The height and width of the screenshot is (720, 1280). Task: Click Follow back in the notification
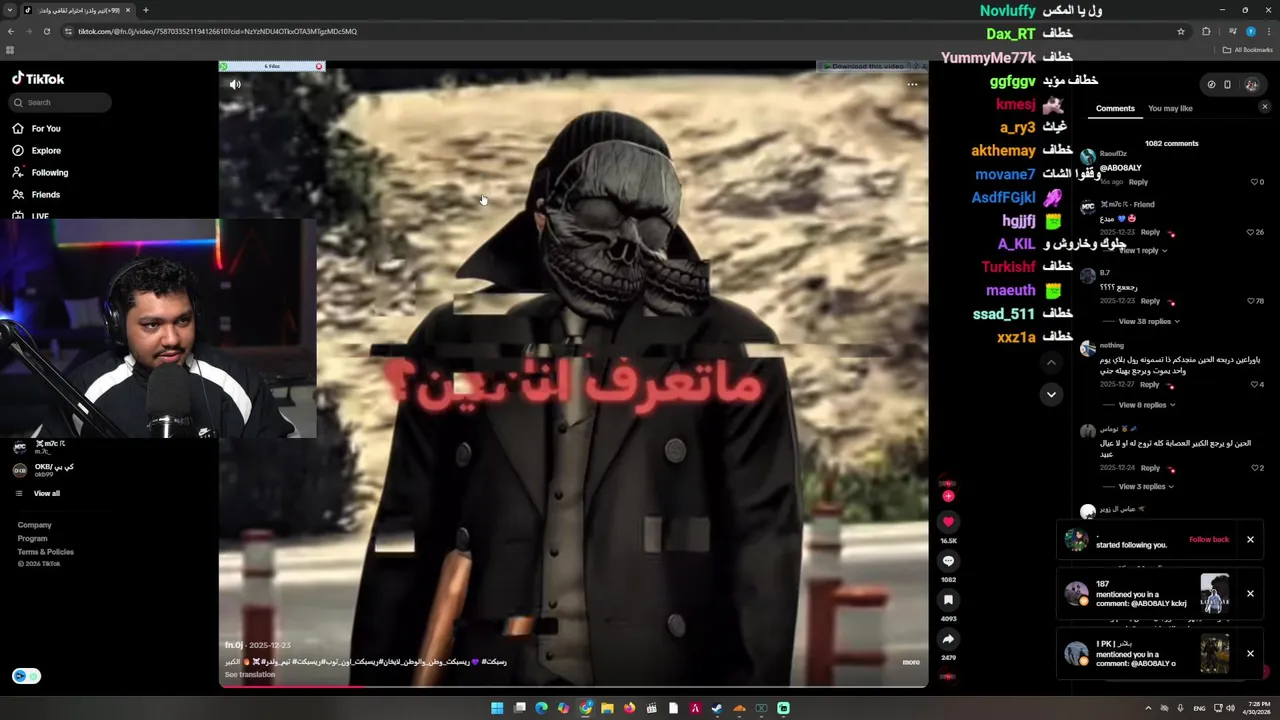pyautogui.click(x=1209, y=539)
